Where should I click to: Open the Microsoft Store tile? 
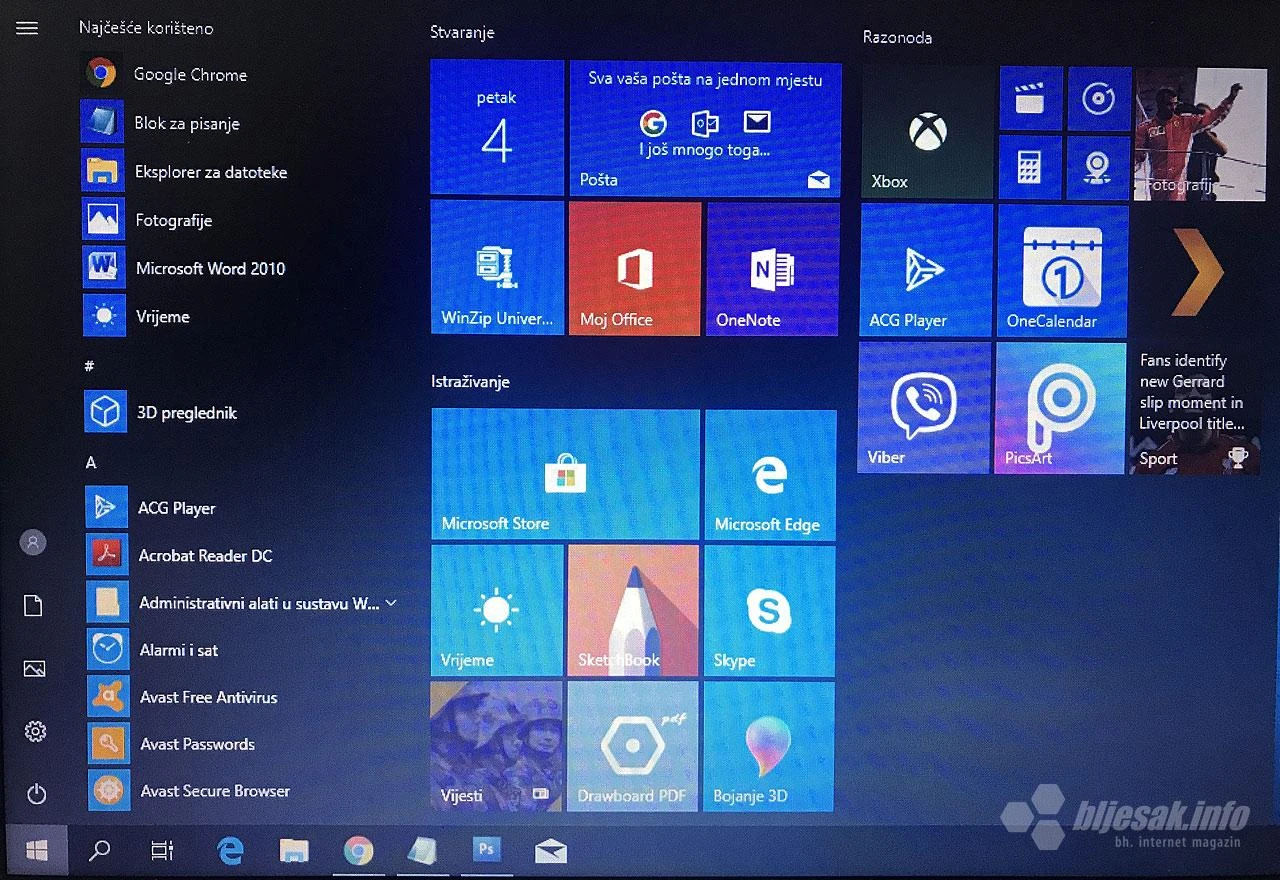coord(565,473)
